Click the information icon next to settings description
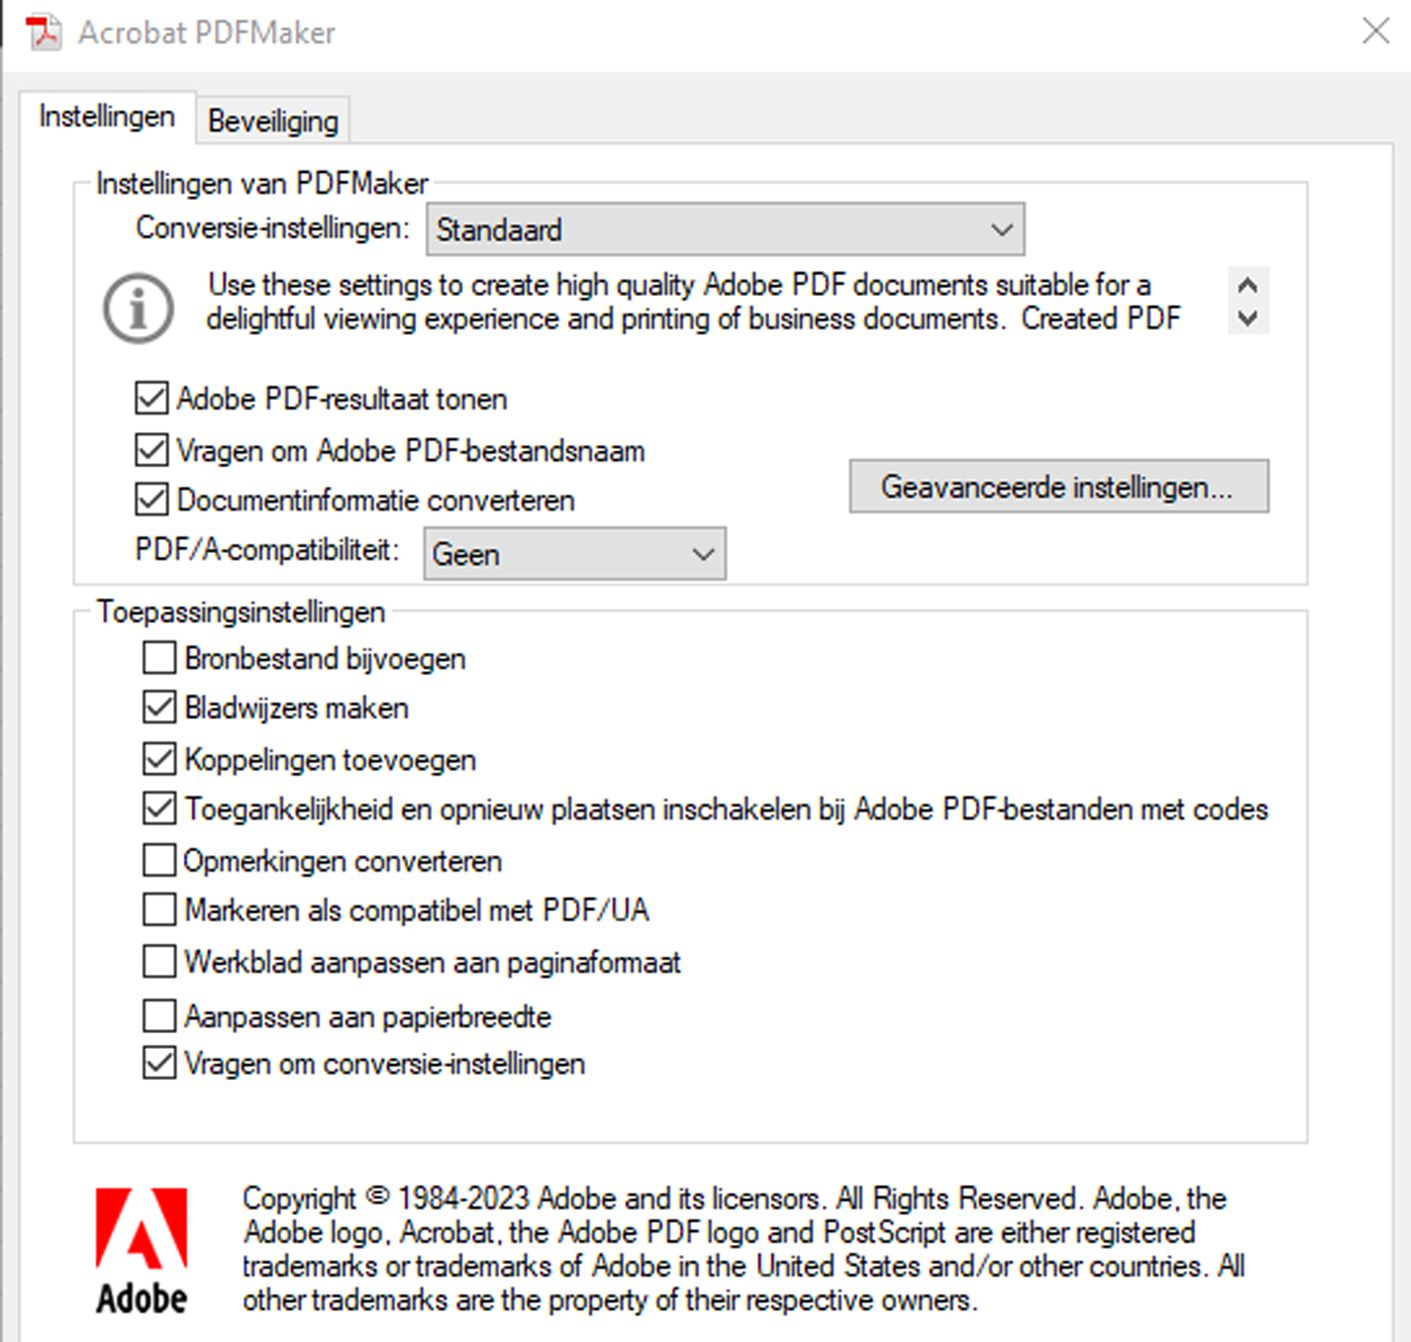This screenshot has width=1411, height=1342. tap(138, 307)
